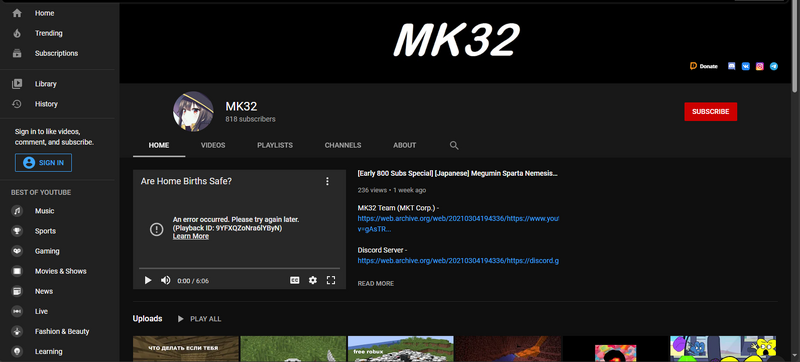Open Fashion & Beauty category
Viewport: 800px width, 362px height.
click(x=62, y=331)
